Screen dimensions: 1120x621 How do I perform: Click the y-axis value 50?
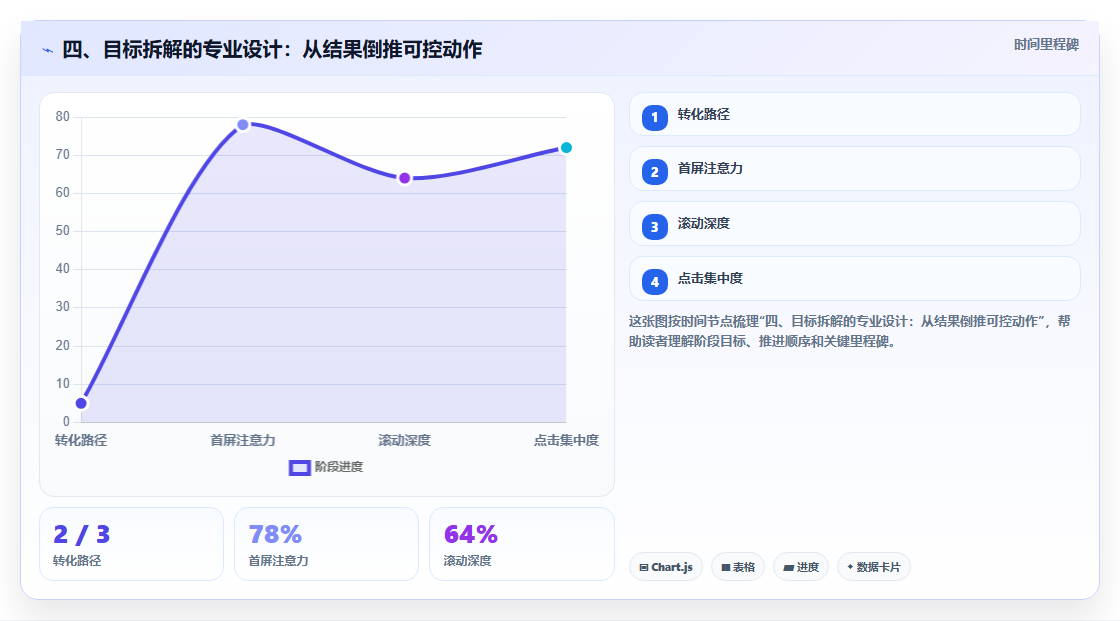pos(63,231)
